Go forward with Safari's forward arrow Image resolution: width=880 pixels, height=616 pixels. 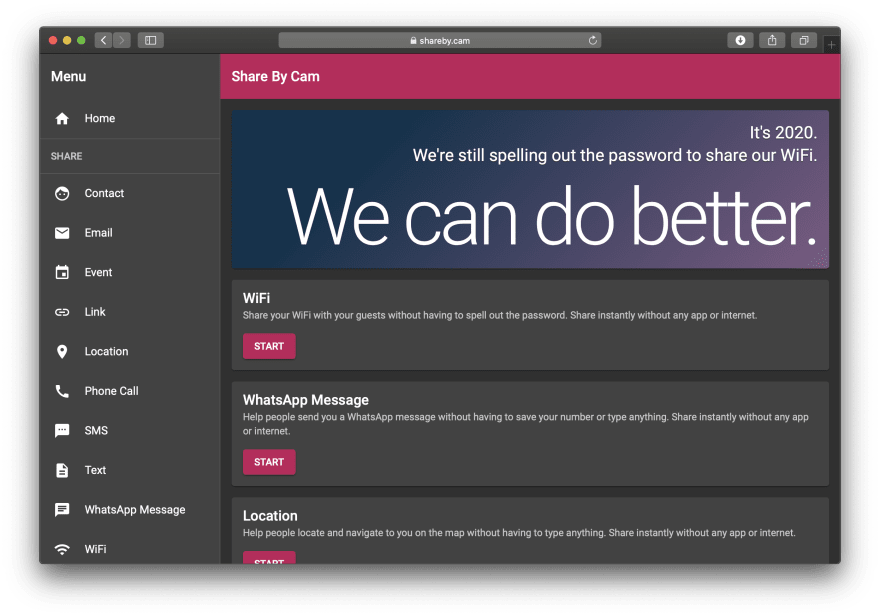coord(122,40)
